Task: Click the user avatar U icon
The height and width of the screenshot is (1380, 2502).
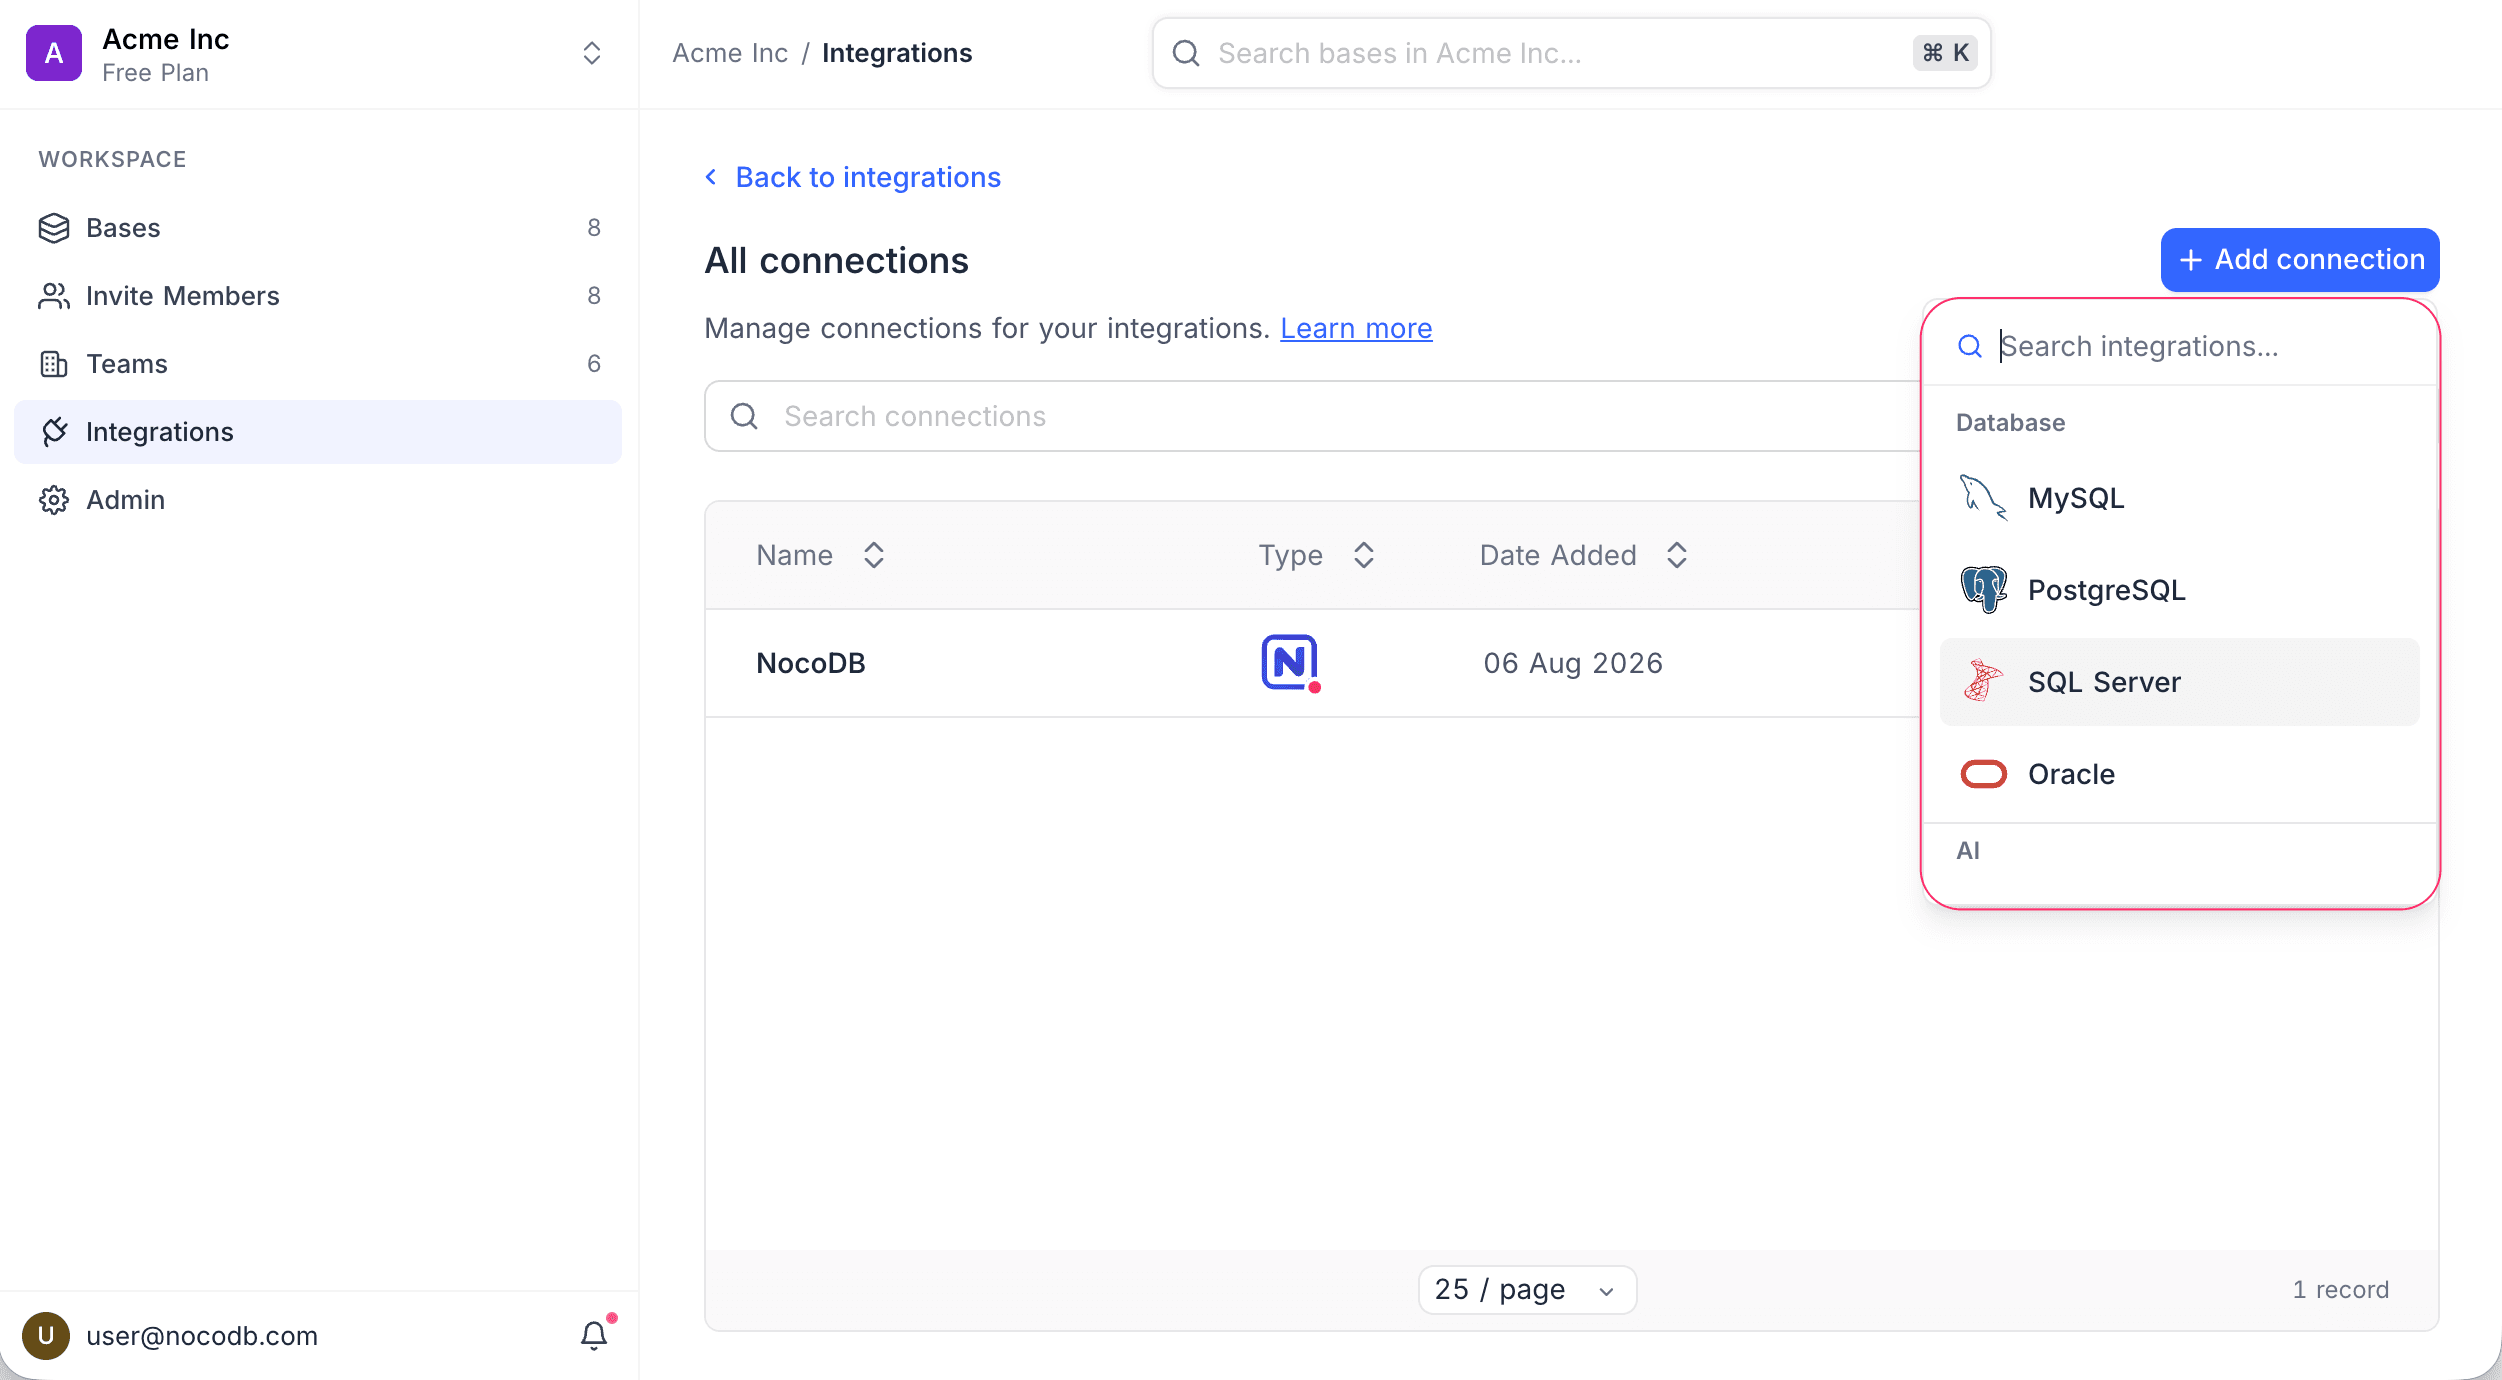Action: (x=46, y=1336)
